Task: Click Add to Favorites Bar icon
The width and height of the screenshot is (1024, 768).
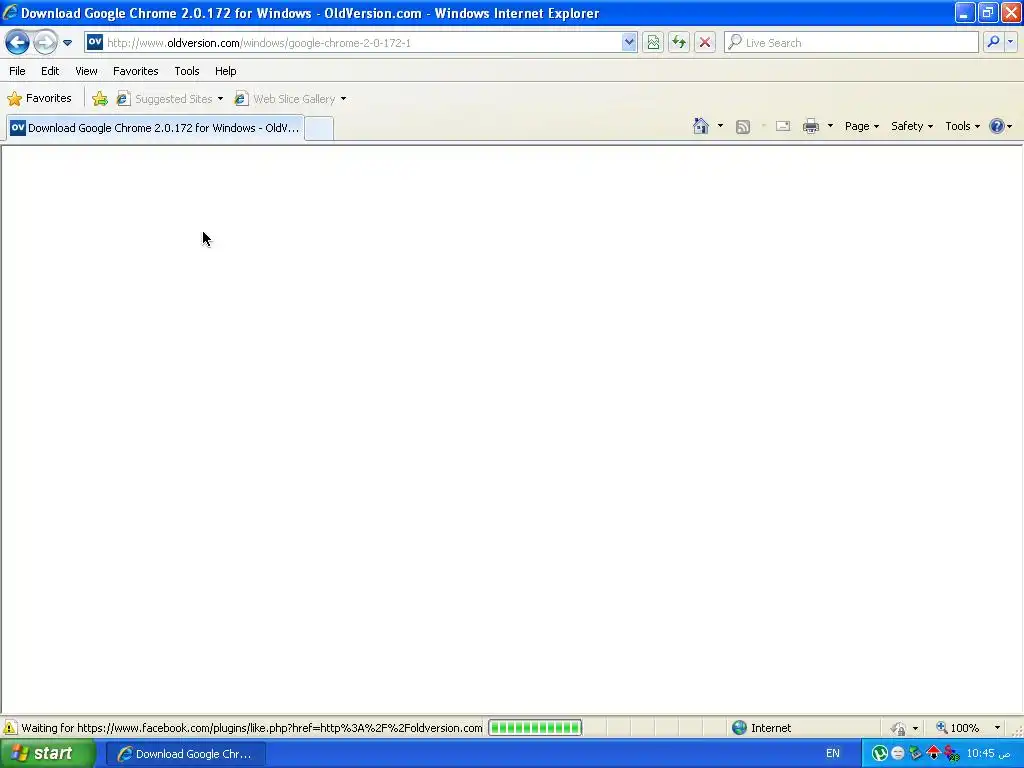Action: [x=100, y=99]
